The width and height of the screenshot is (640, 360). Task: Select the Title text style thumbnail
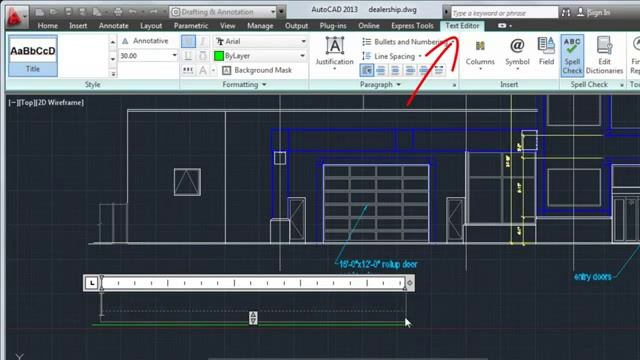coord(33,56)
